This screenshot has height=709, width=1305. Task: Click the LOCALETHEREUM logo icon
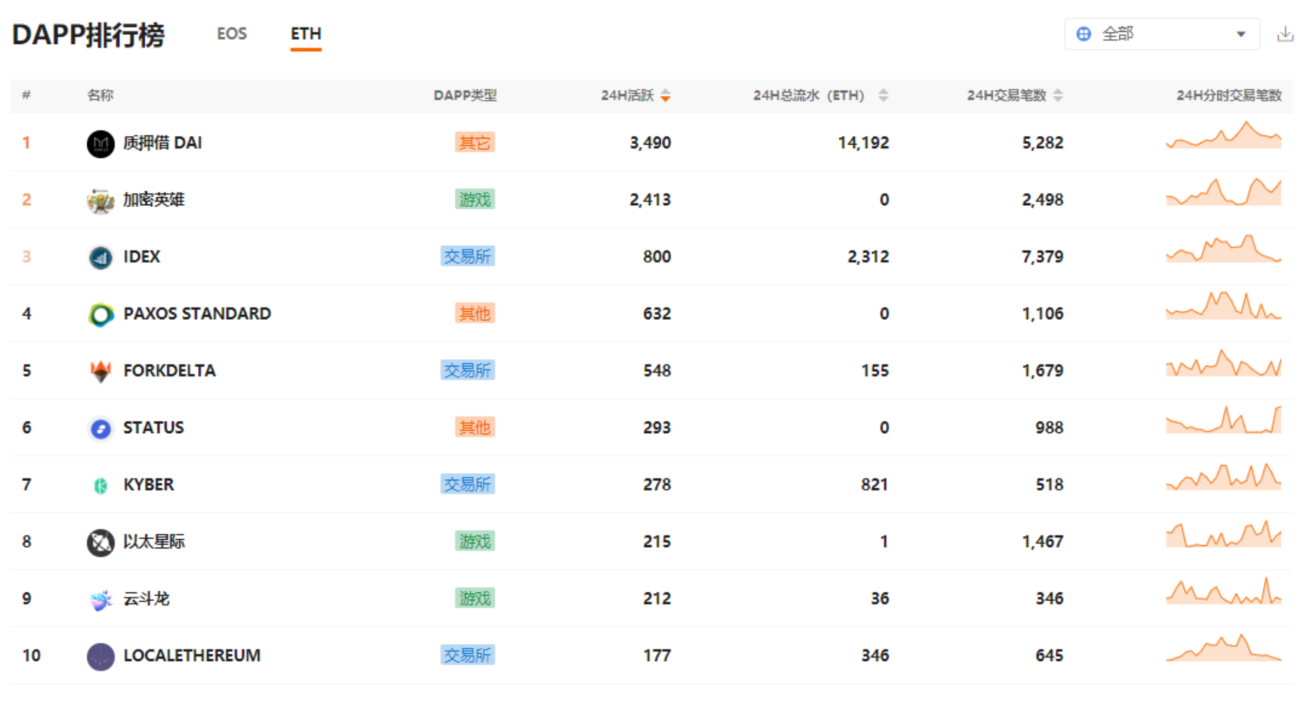pos(101,657)
